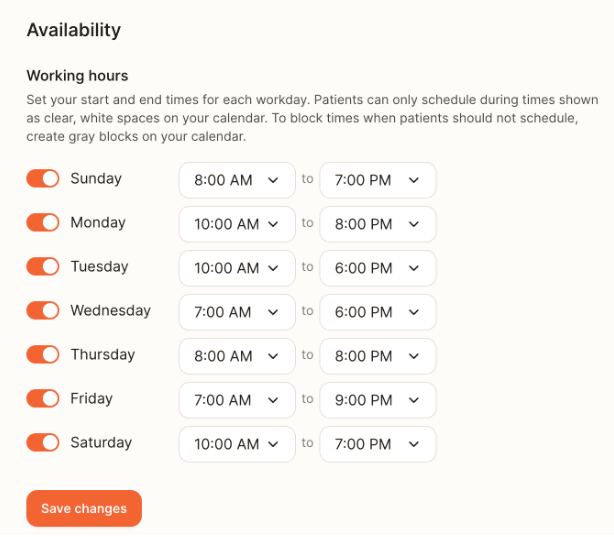Expand Monday end time 8:00 PM dropdown
The height and width of the screenshot is (537, 614).
(377, 224)
